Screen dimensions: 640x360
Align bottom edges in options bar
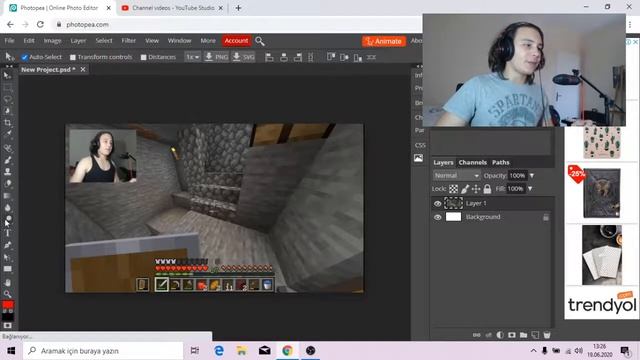click(x=358, y=58)
